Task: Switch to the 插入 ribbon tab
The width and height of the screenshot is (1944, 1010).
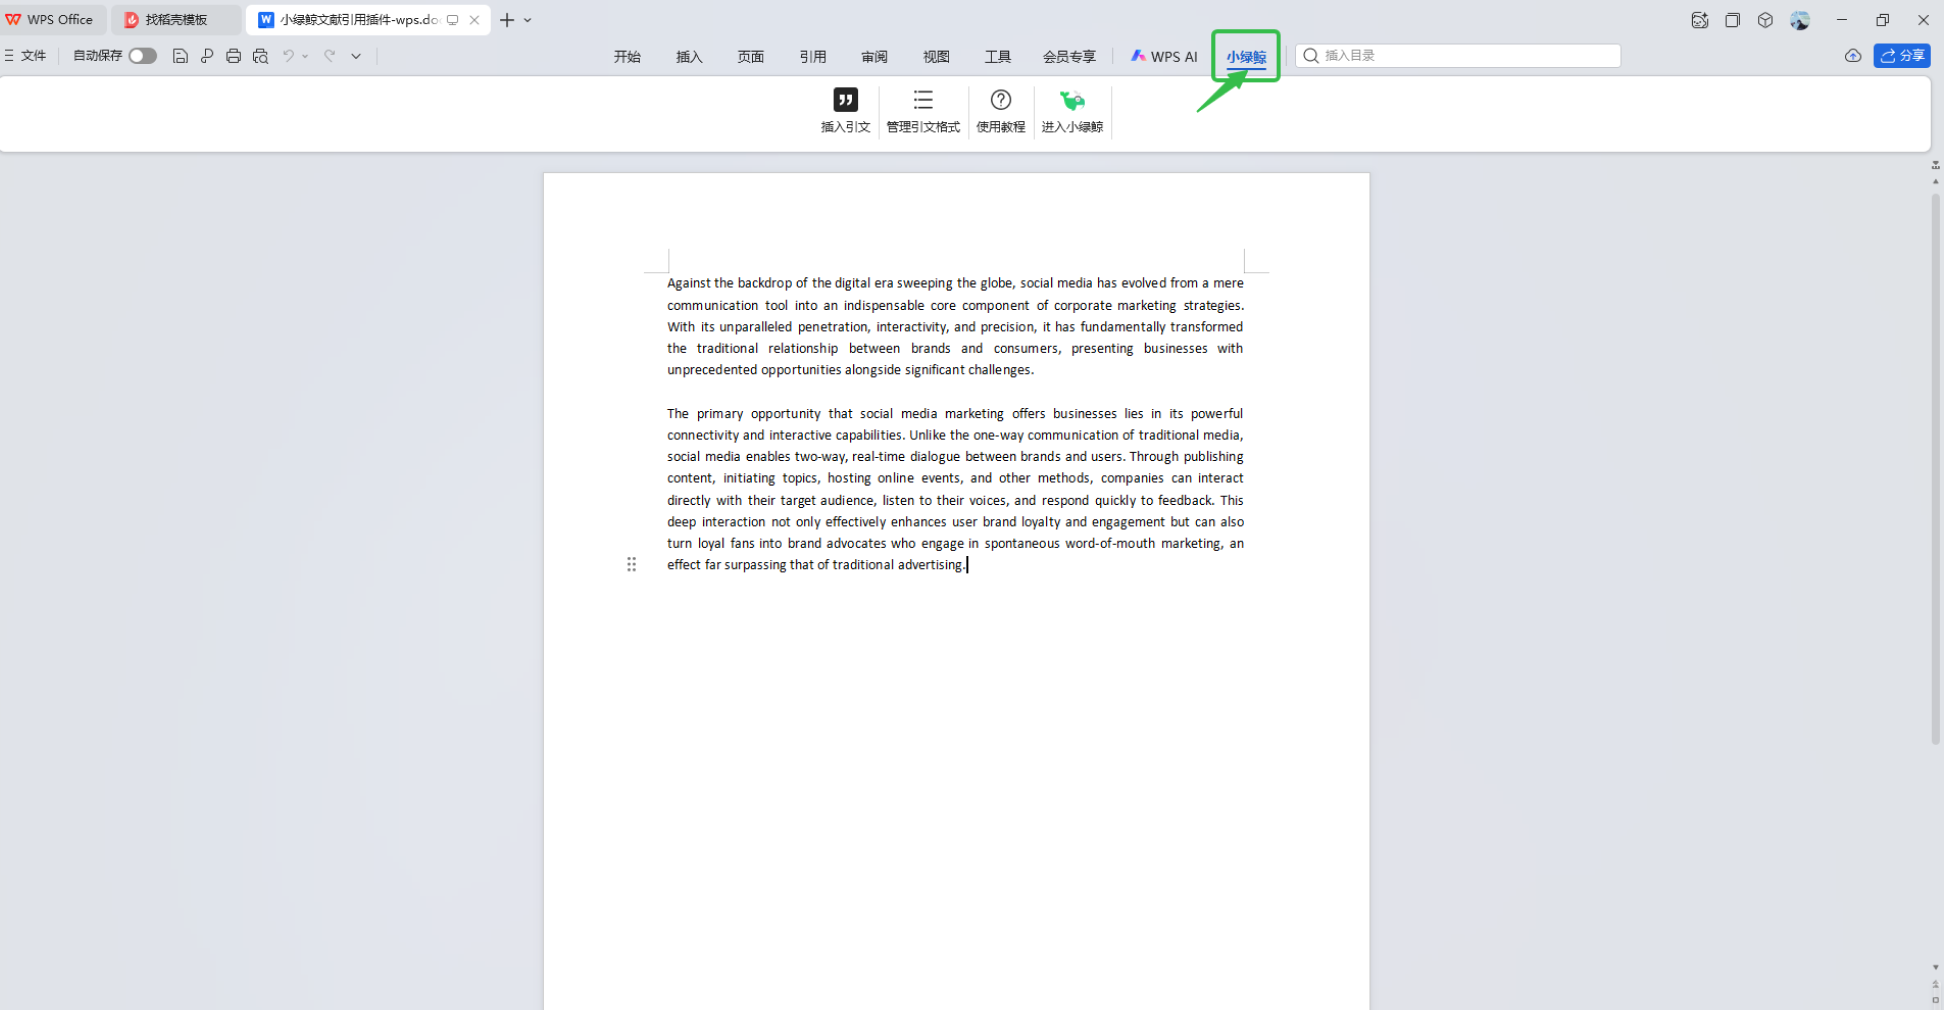Action: (689, 57)
